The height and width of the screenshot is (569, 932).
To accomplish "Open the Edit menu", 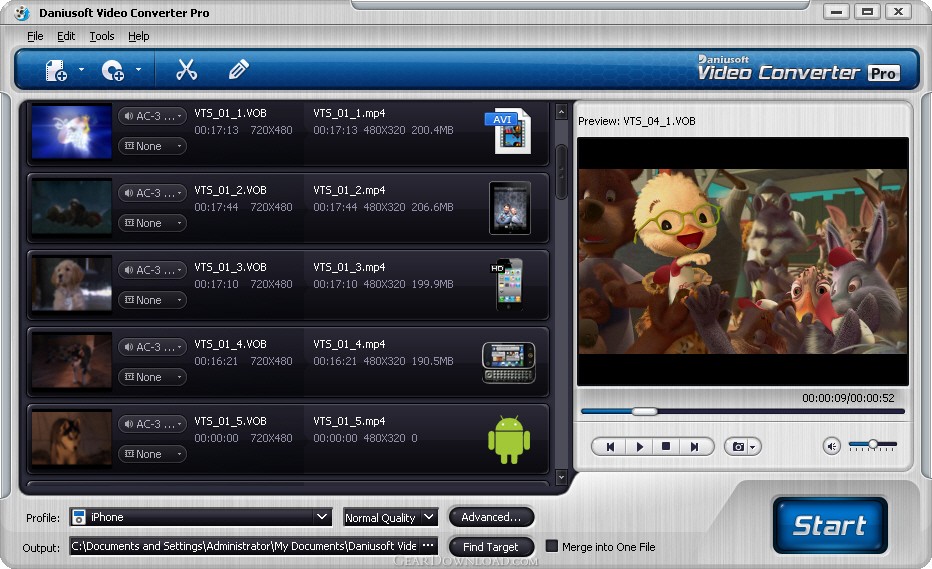I will coord(66,36).
